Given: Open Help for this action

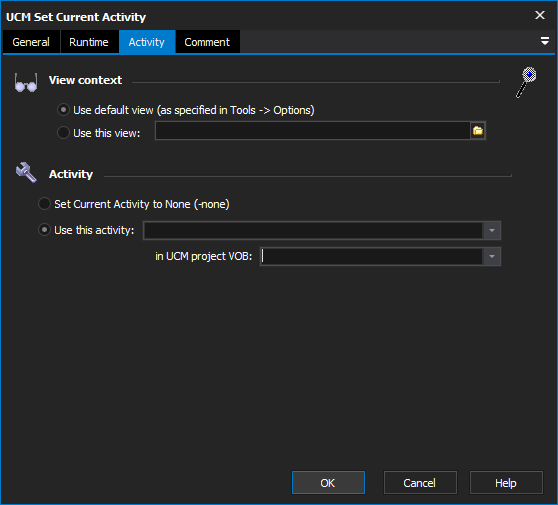Looking at the screenshot, I should (x=506, y=483).
